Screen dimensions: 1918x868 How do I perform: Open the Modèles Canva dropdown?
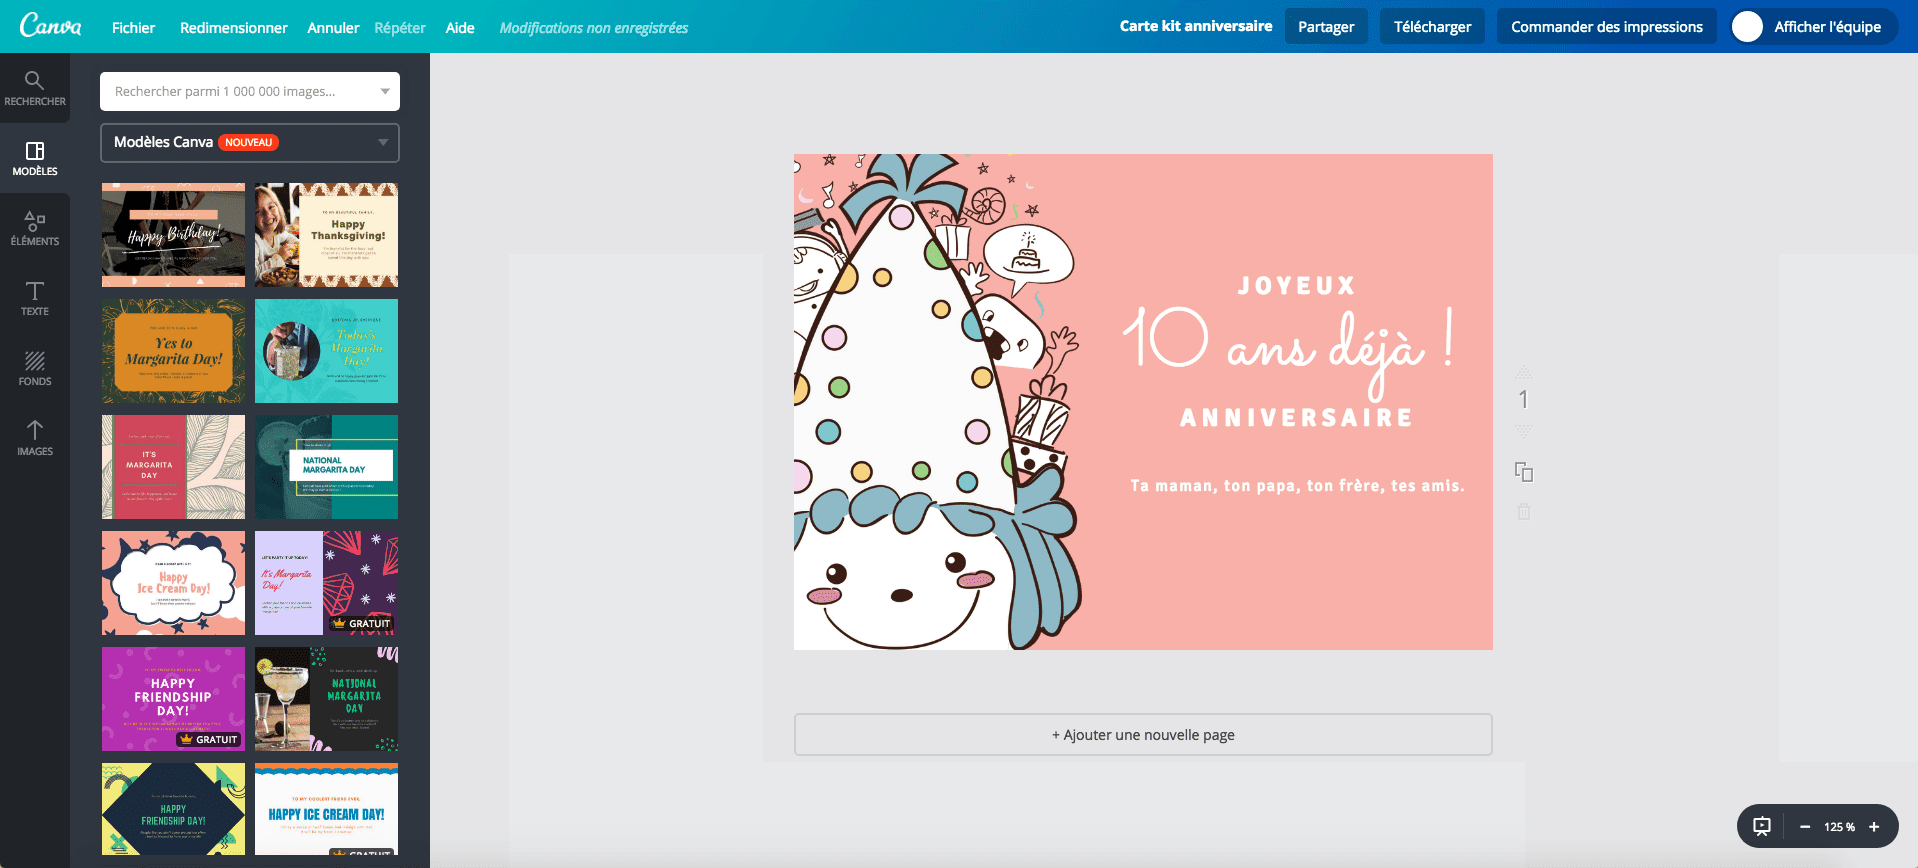click(x=250, y=142)
